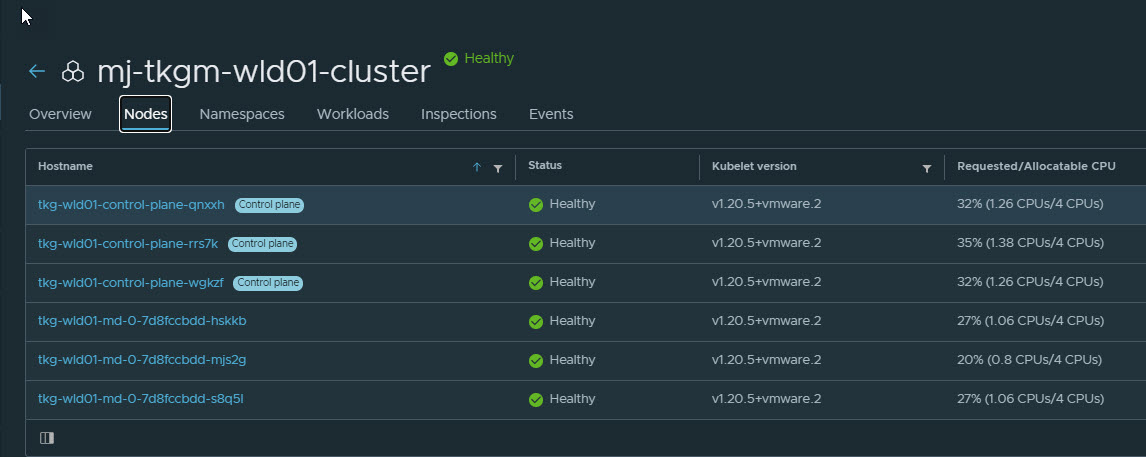
Task: Click the cluster icon next to mj-tkgm-wld01-cluster
Action: pyautogui.click(x=73, y=72)
